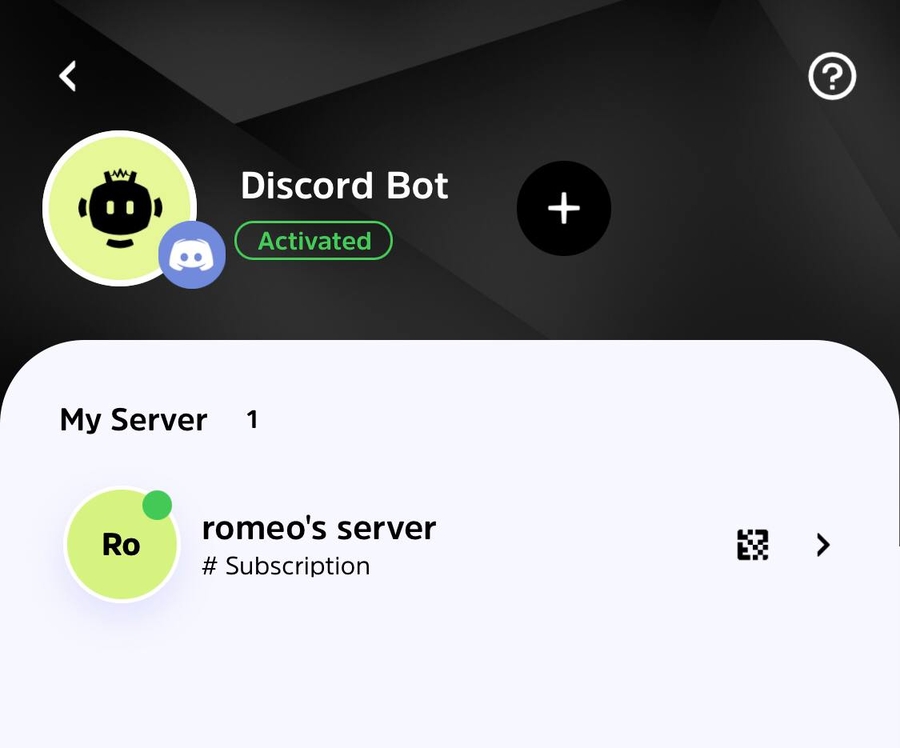Click the Discord logo badge
900x748 pixels.
coord(192,256)
